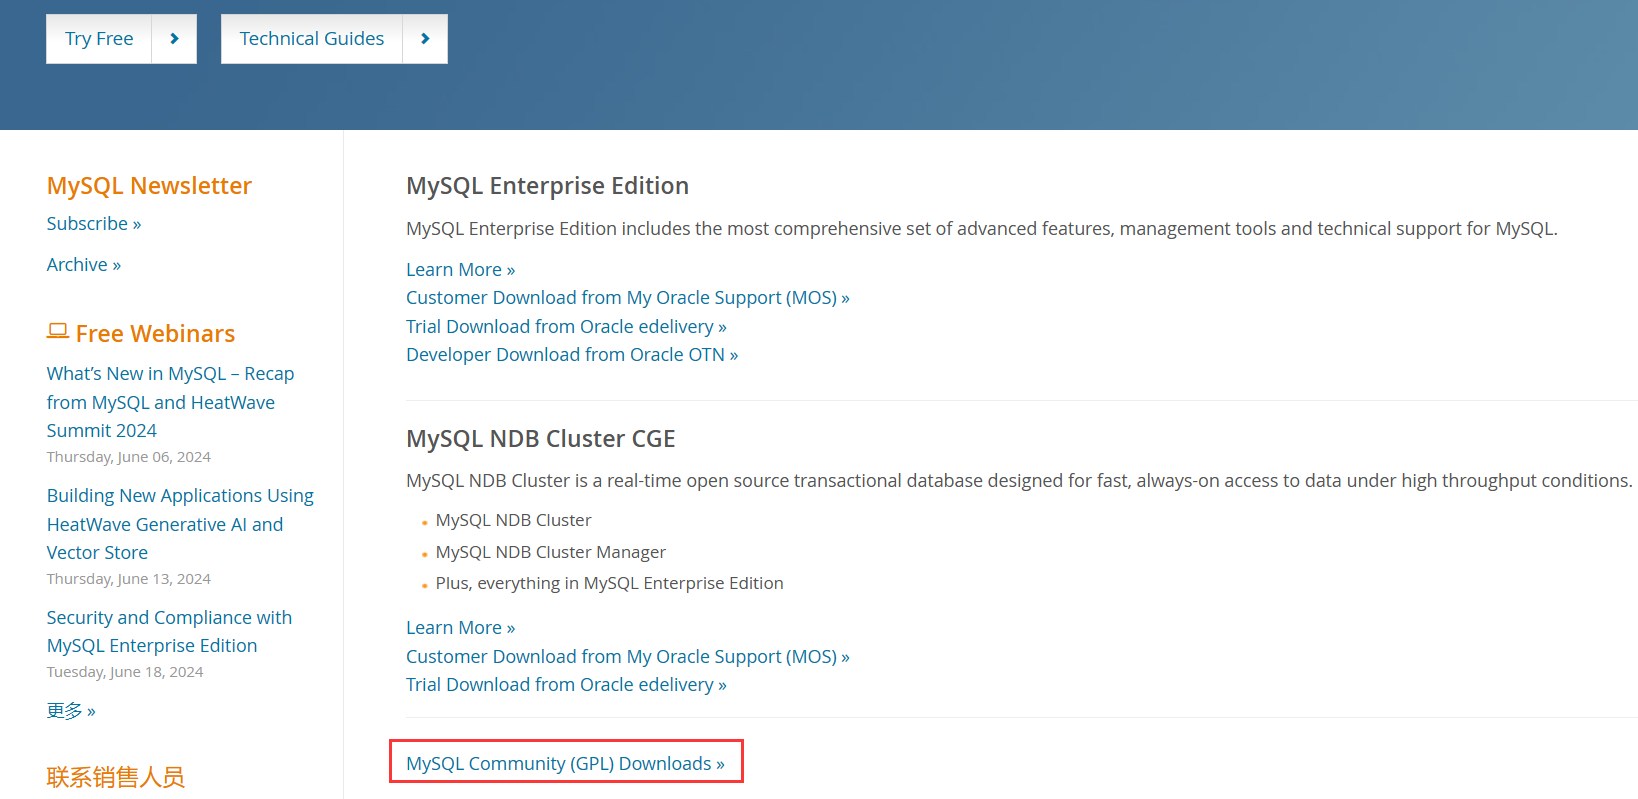1638x799 pixels.
Task: Open Security and Compliance with MySQL webinar
Action: pos(169,632)
